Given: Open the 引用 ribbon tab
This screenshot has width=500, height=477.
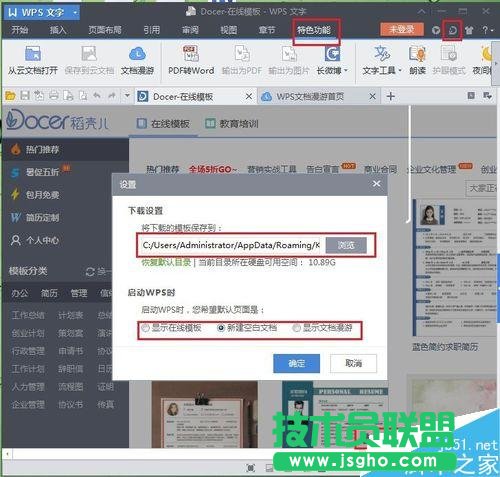Looking at the screenshot, I should pos(152,30).
